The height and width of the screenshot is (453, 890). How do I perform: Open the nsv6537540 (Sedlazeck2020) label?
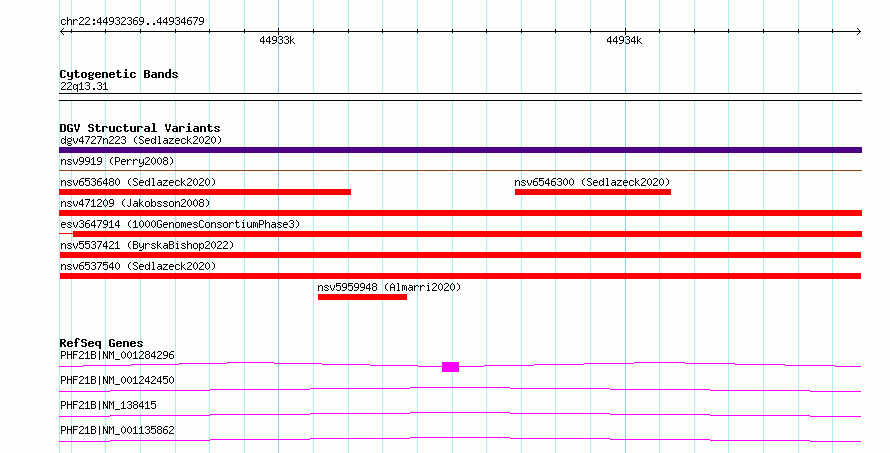click(x=138, y=266)
